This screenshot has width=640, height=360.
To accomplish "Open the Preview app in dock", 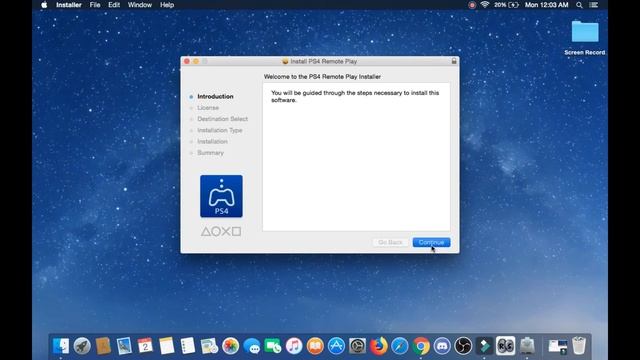I will tap(124, 346).
